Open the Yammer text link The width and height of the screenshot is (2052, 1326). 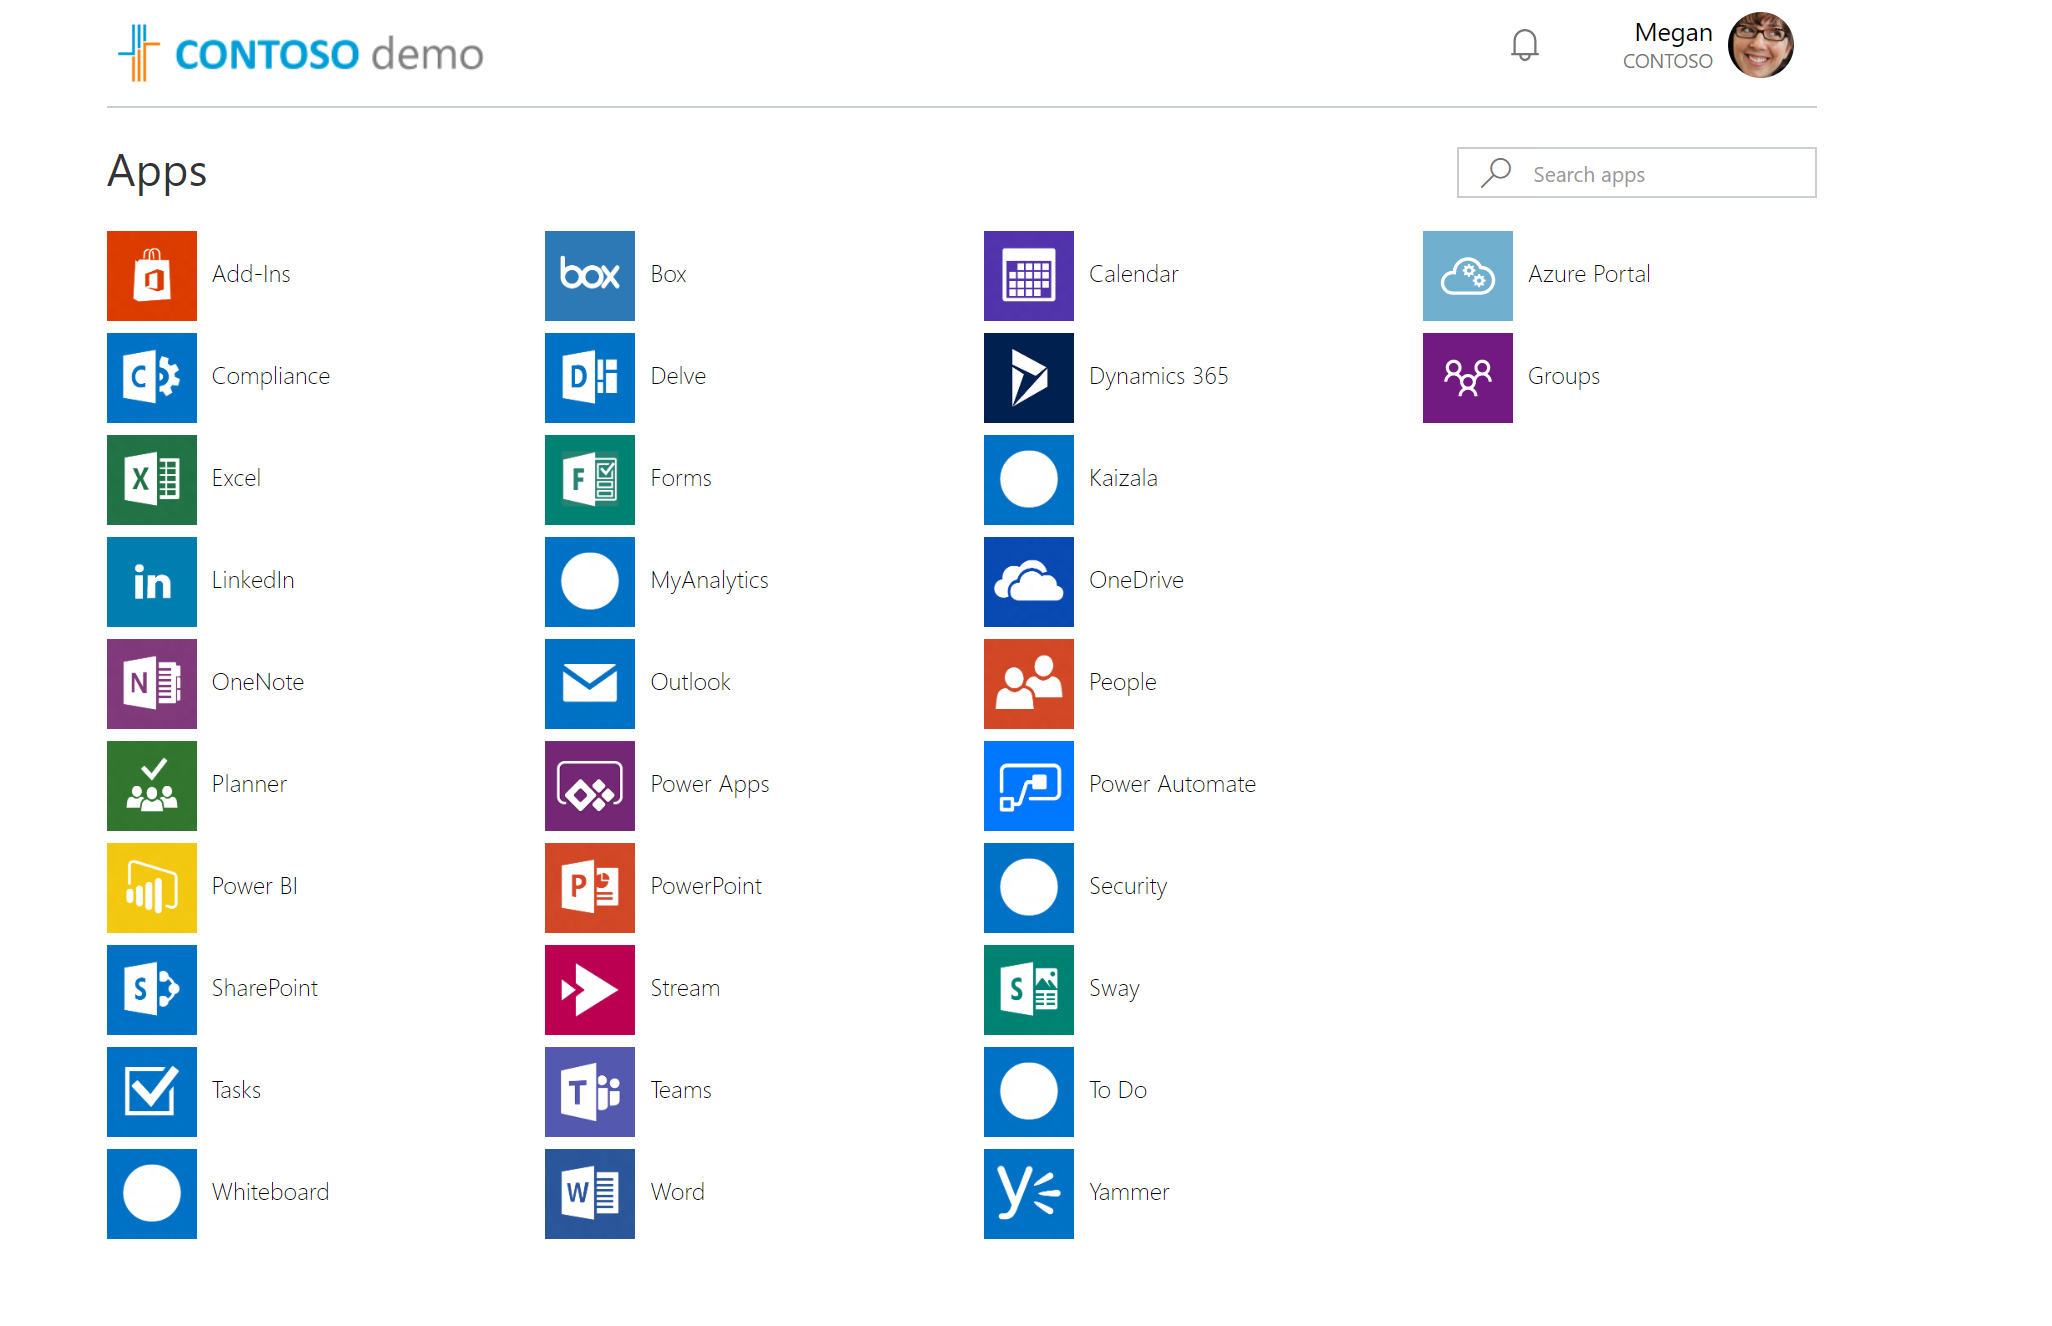(1129, 1192)
